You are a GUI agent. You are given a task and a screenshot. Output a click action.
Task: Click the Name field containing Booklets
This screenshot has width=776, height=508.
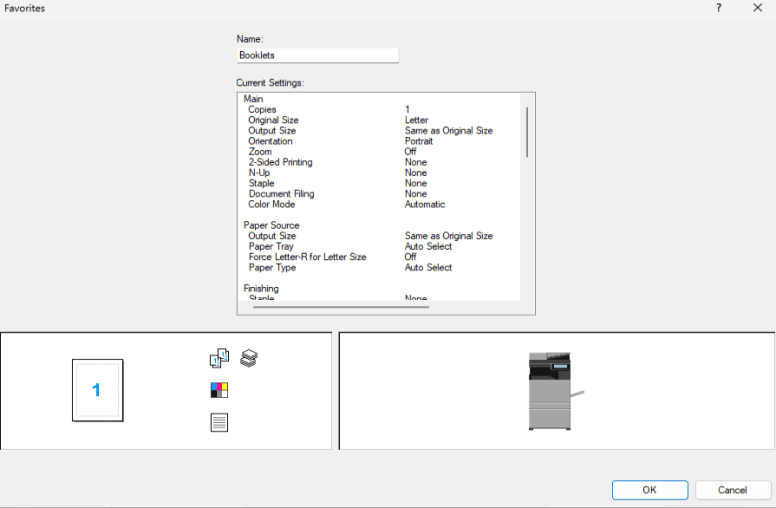point(317,56)
